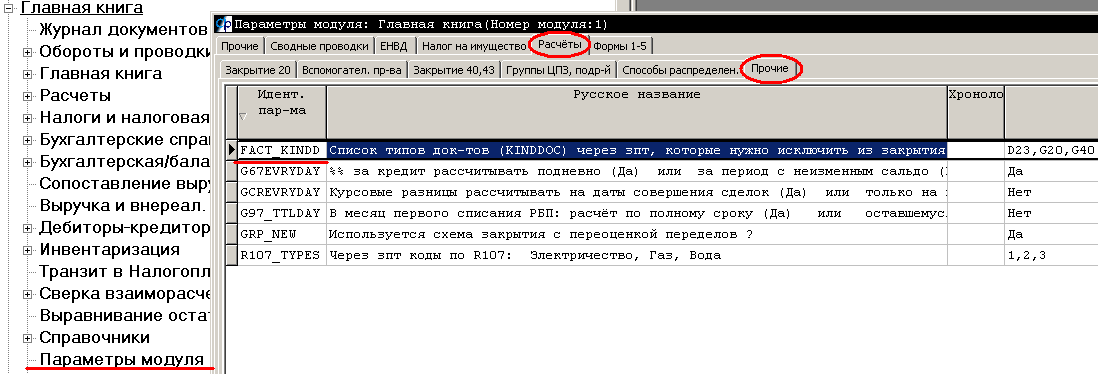Select Выравнивание остатков tree item
This screenshot has width=1099, height=374.
125,316
